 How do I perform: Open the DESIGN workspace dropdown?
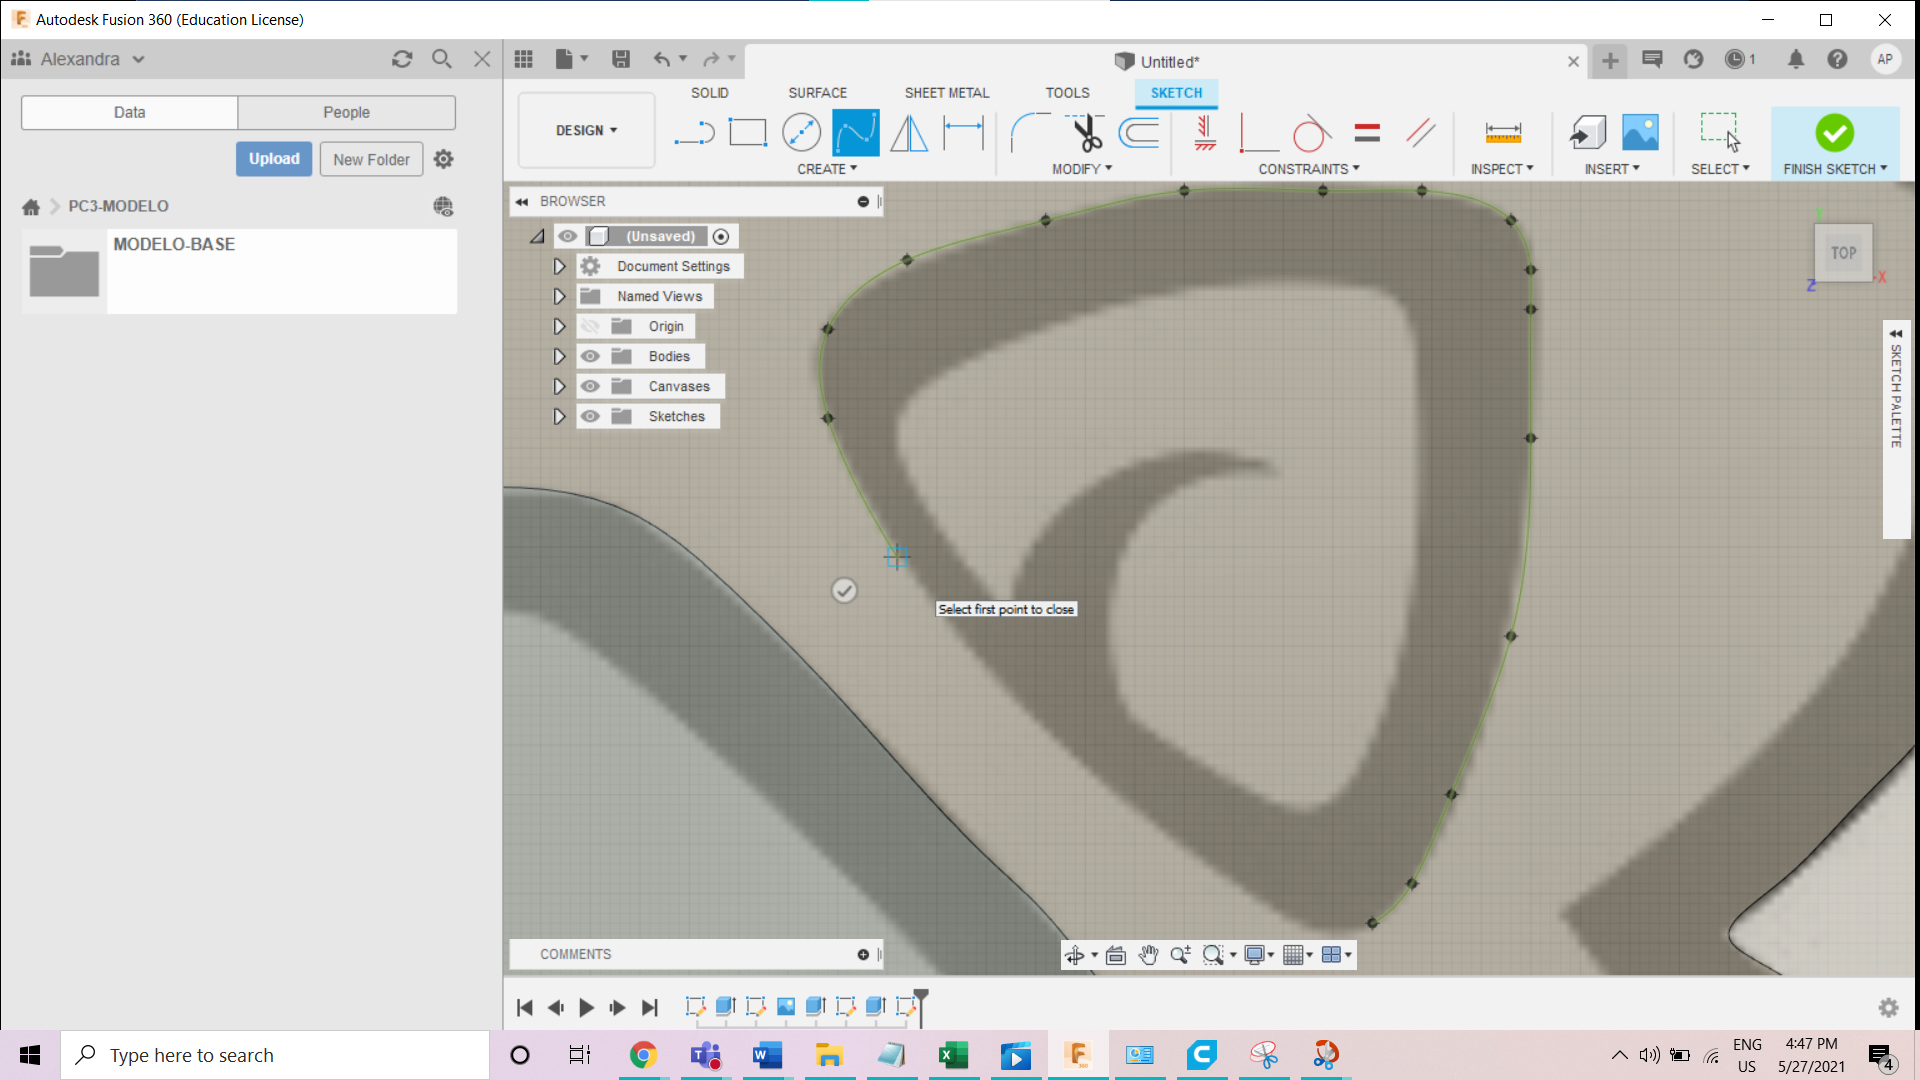[587, 130]
